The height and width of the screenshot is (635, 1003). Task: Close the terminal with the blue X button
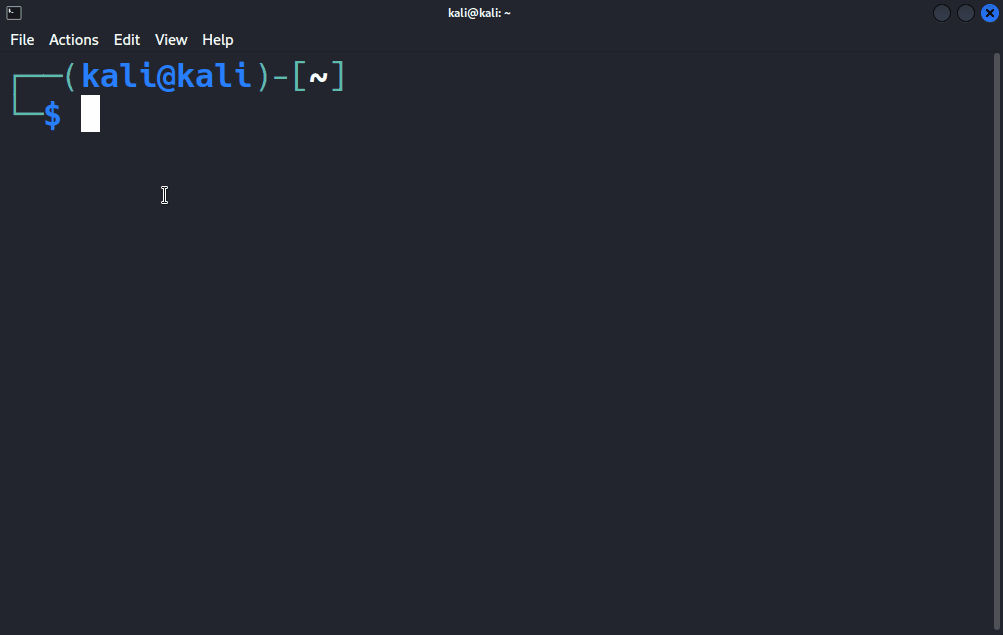coord(990,13)
